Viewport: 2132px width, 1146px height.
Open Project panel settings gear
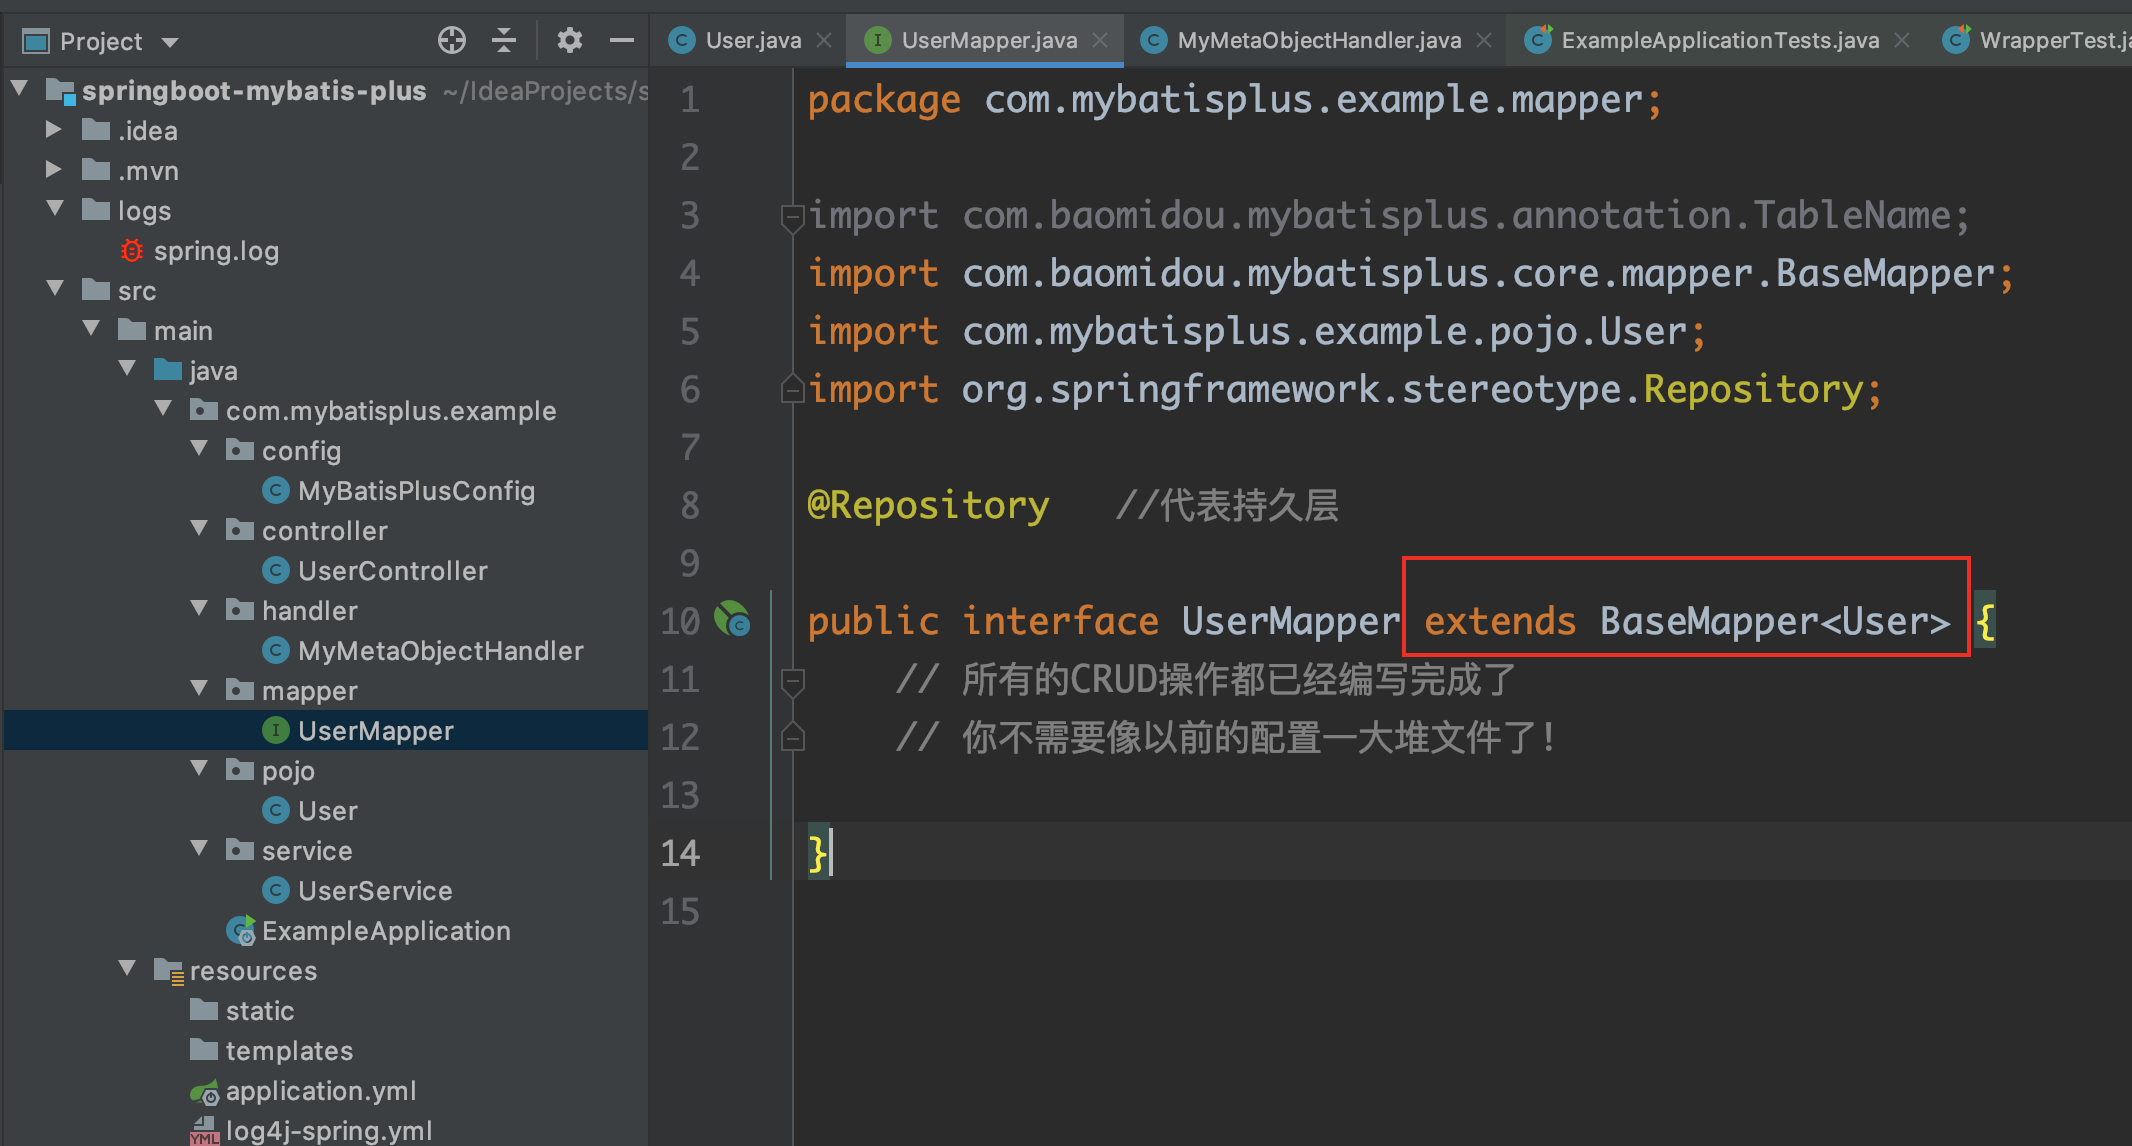click(x=569, y=40)
